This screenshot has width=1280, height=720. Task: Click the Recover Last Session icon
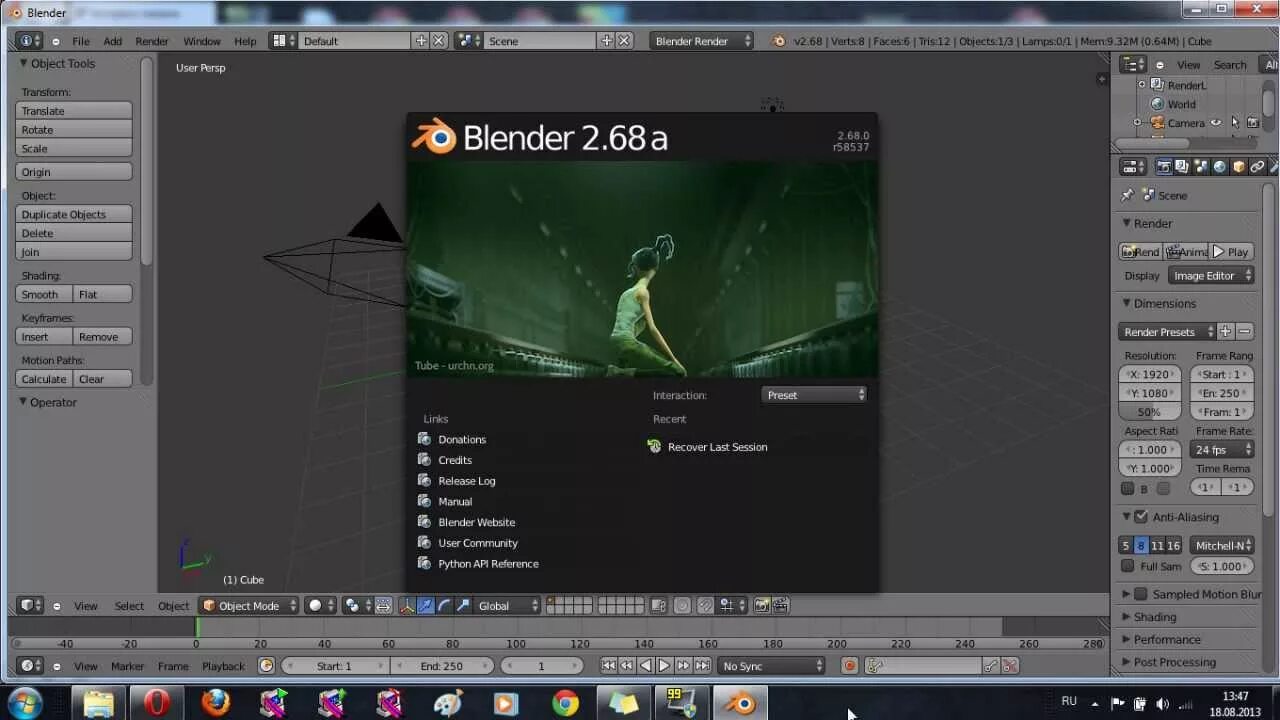click(654, 447)
